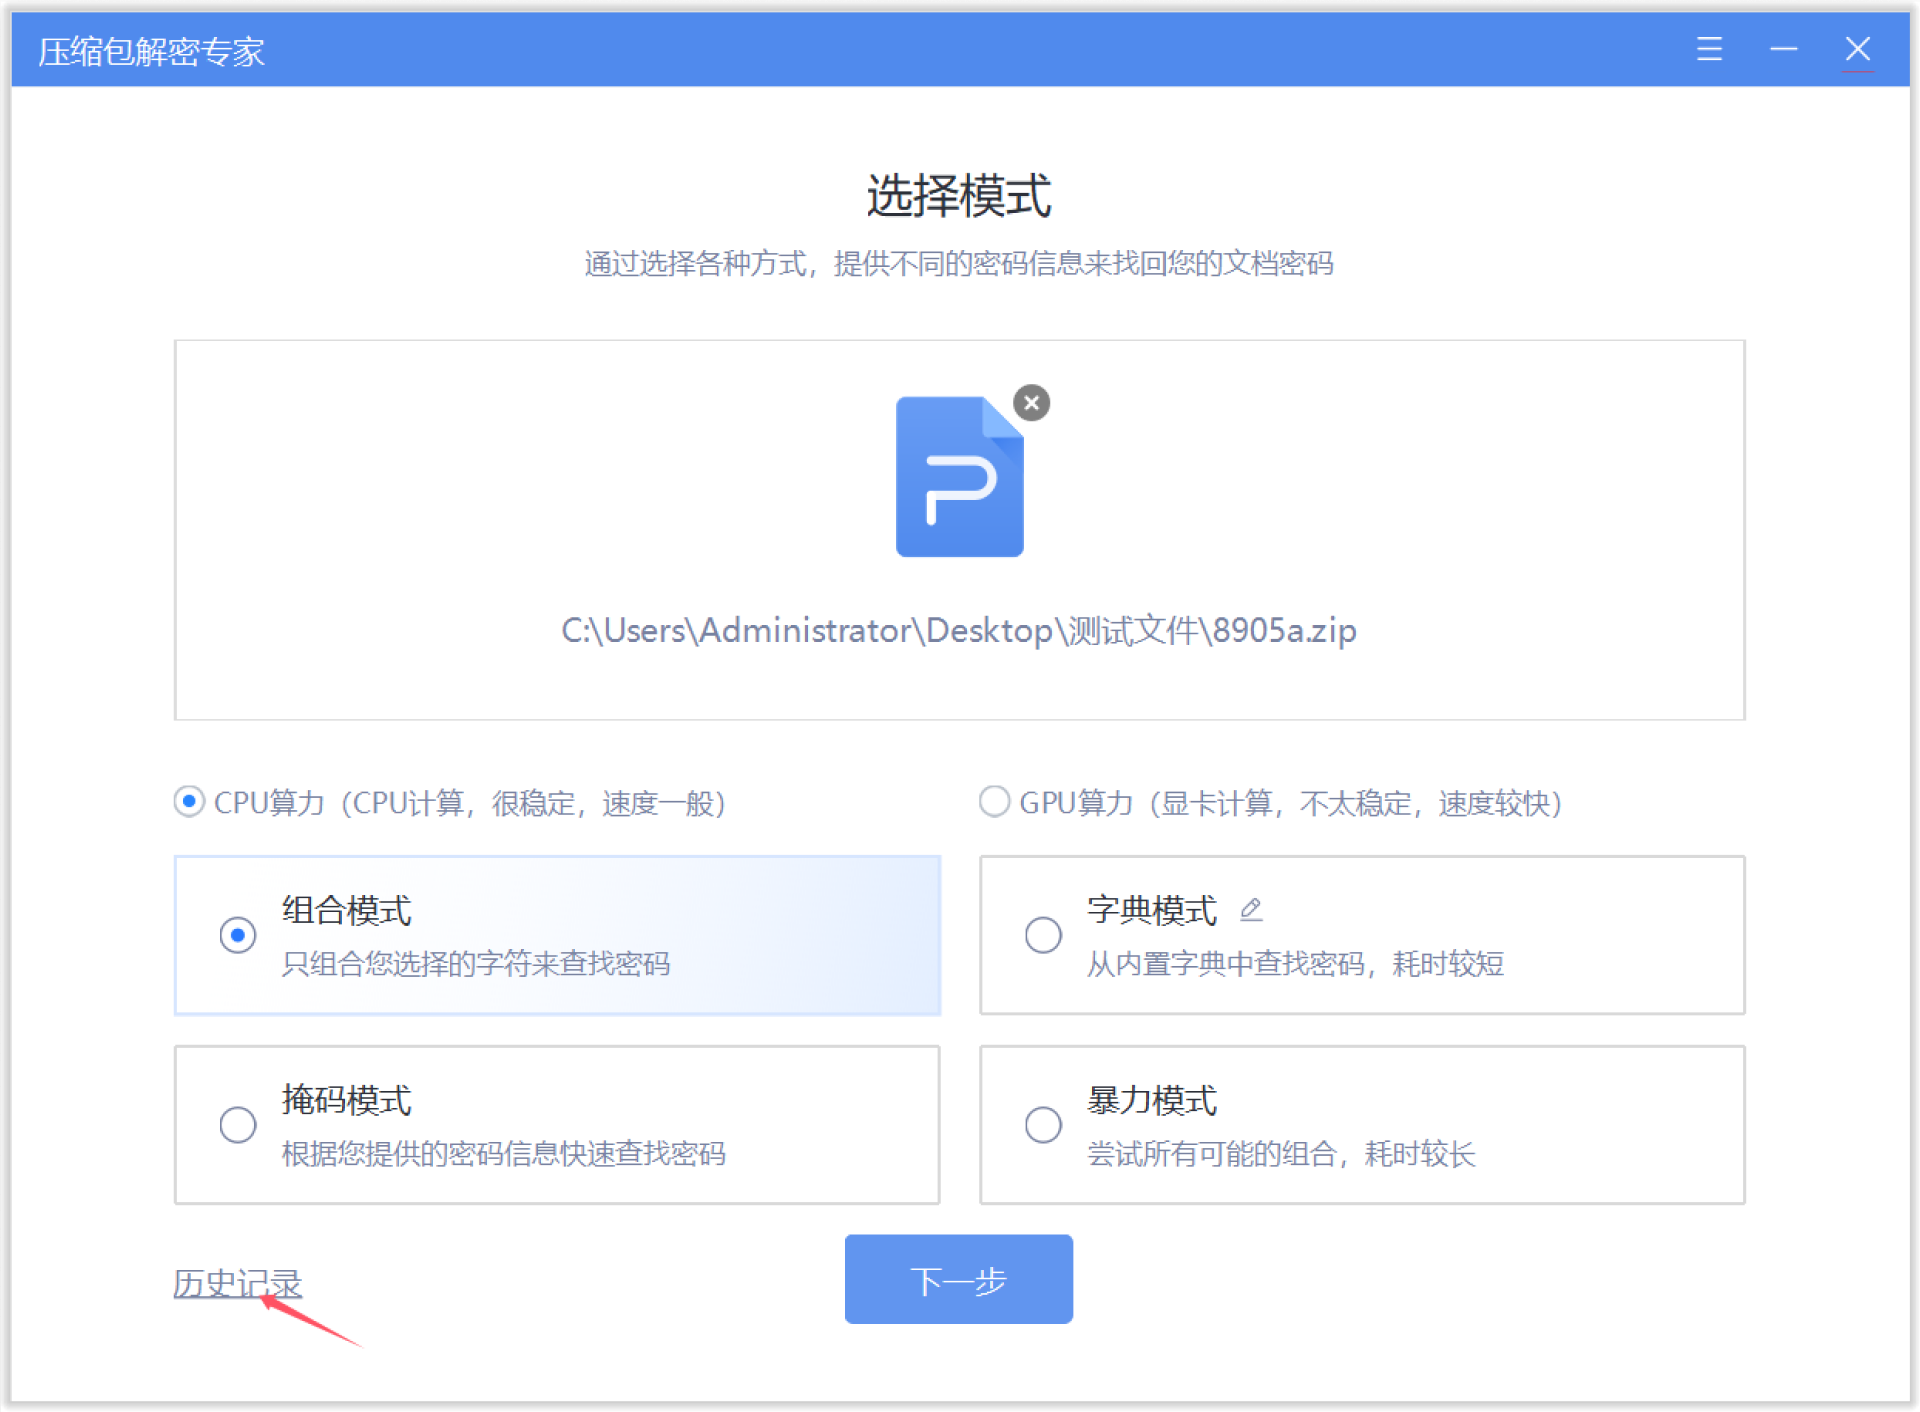Viewport: 1920px width, 1412px height.
Task: Click the blue zip file icon
Action: pyautogui.click(x=959, y=477)
